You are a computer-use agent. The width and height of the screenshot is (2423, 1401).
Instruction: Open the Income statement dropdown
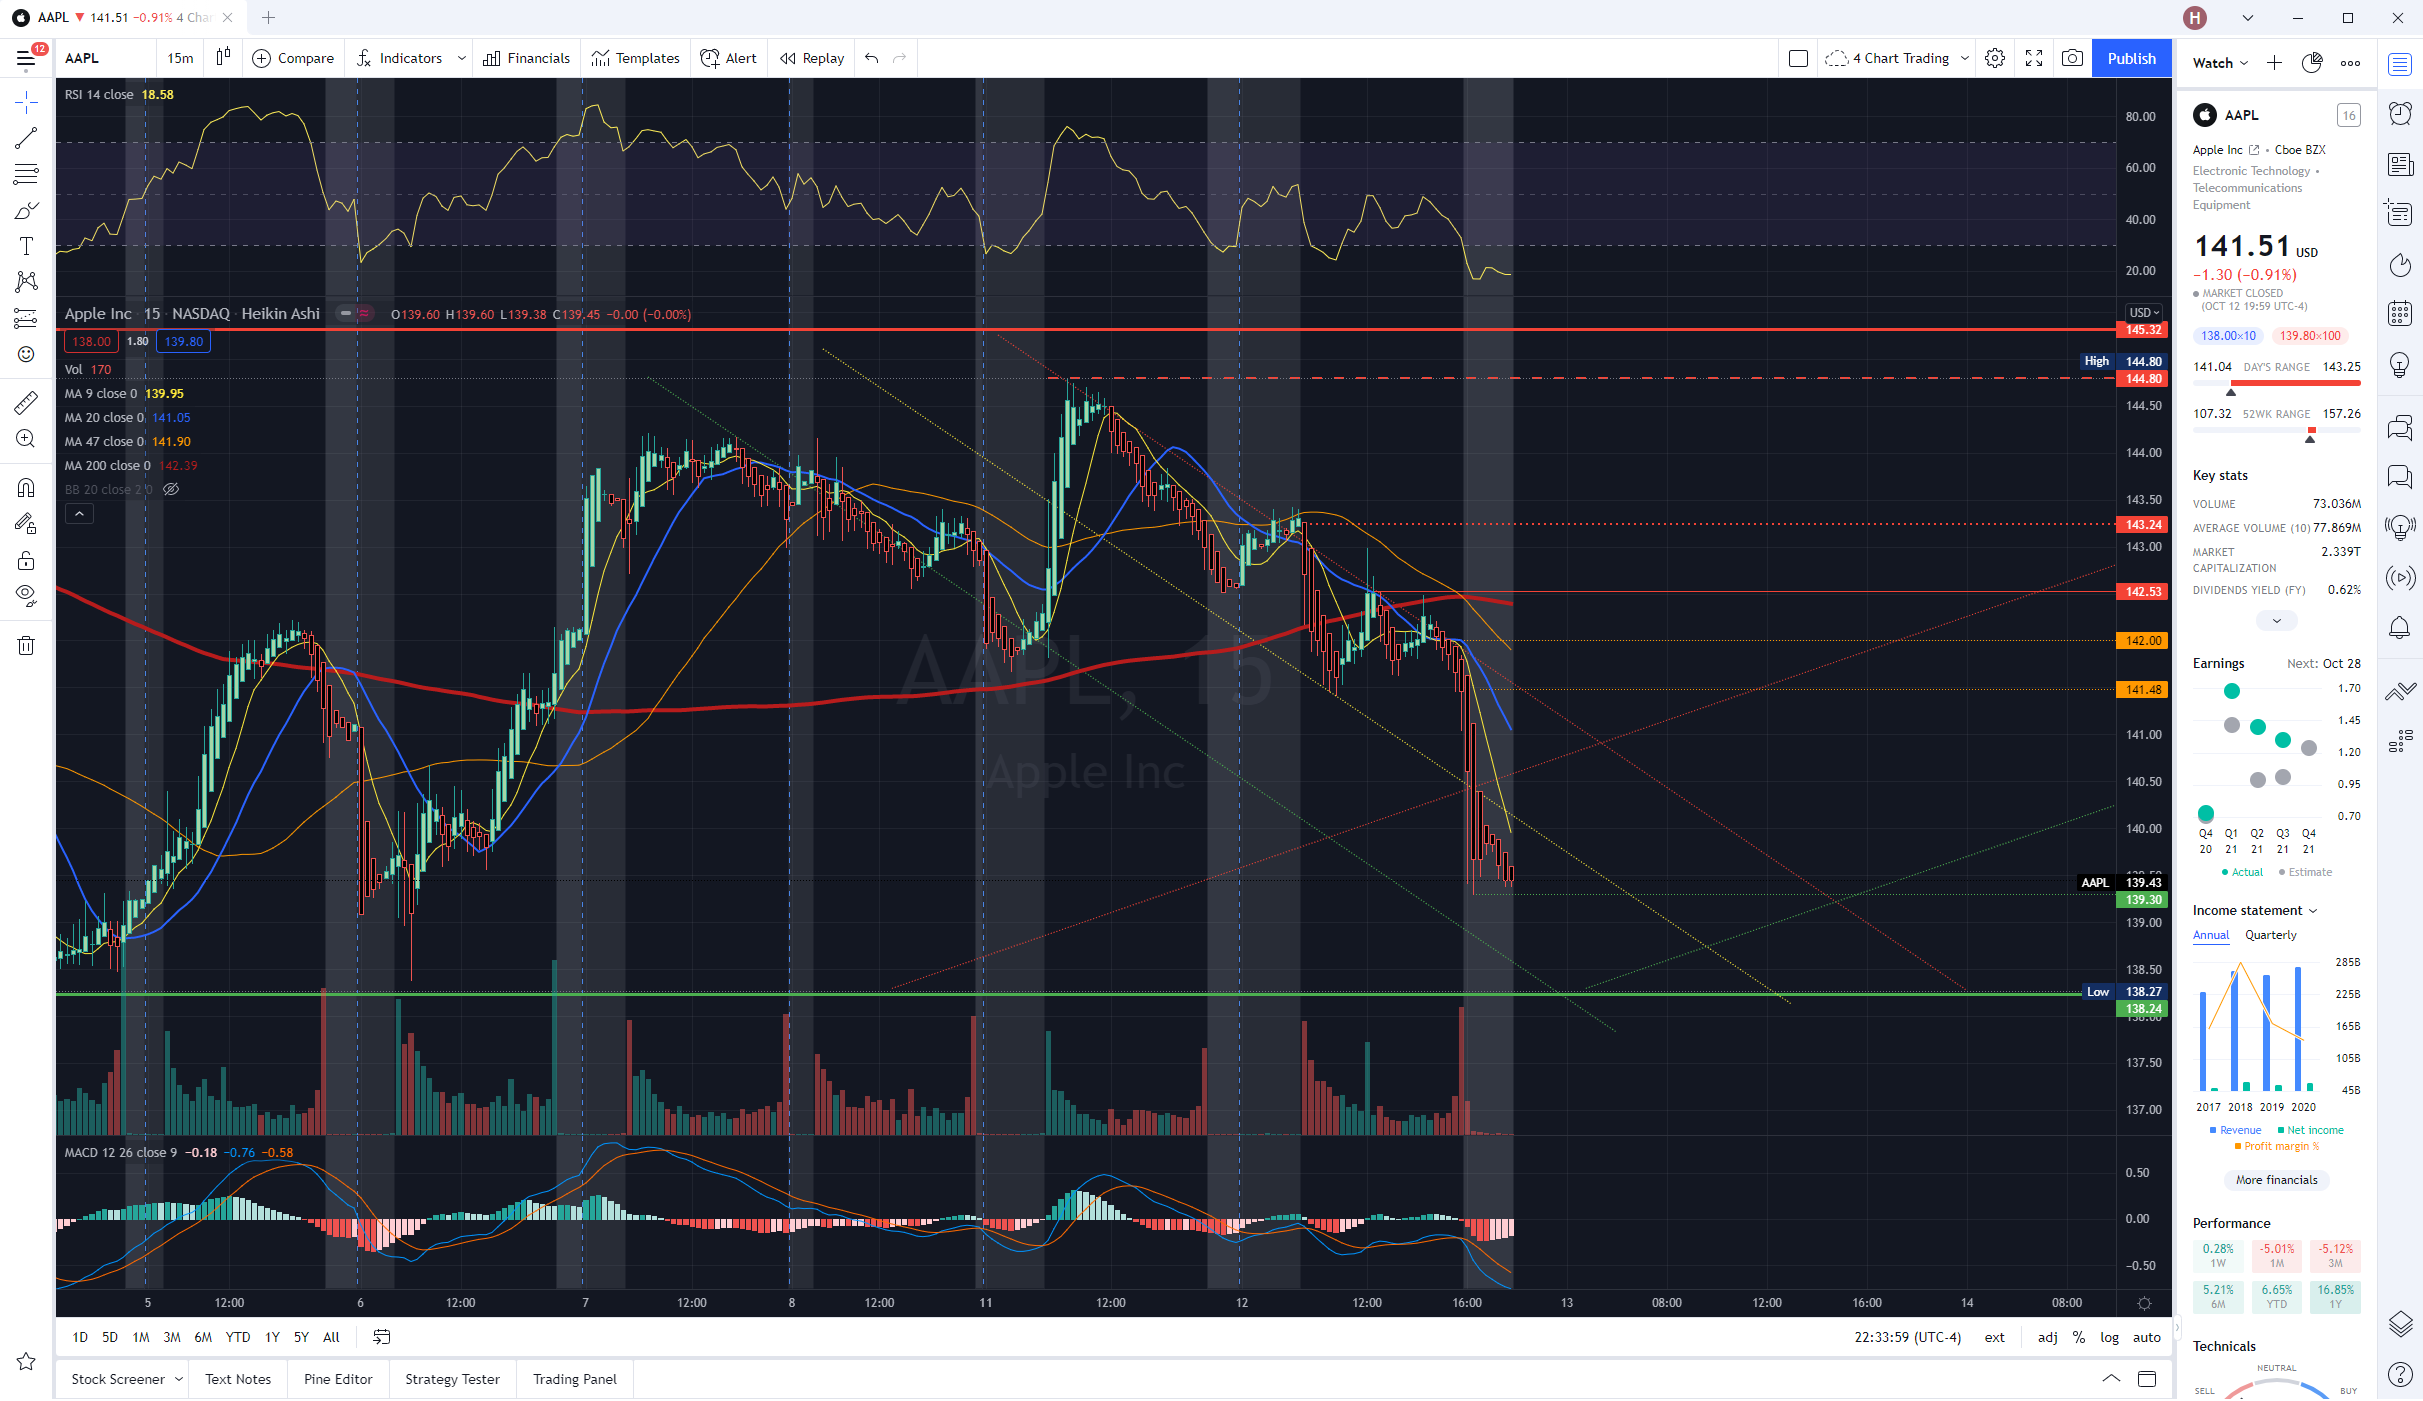[x=2255, y=910]
